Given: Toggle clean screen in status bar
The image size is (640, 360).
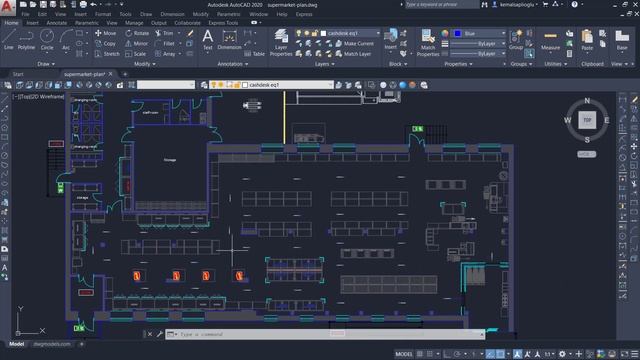Looking at the screenshot, I should (624, 354).
